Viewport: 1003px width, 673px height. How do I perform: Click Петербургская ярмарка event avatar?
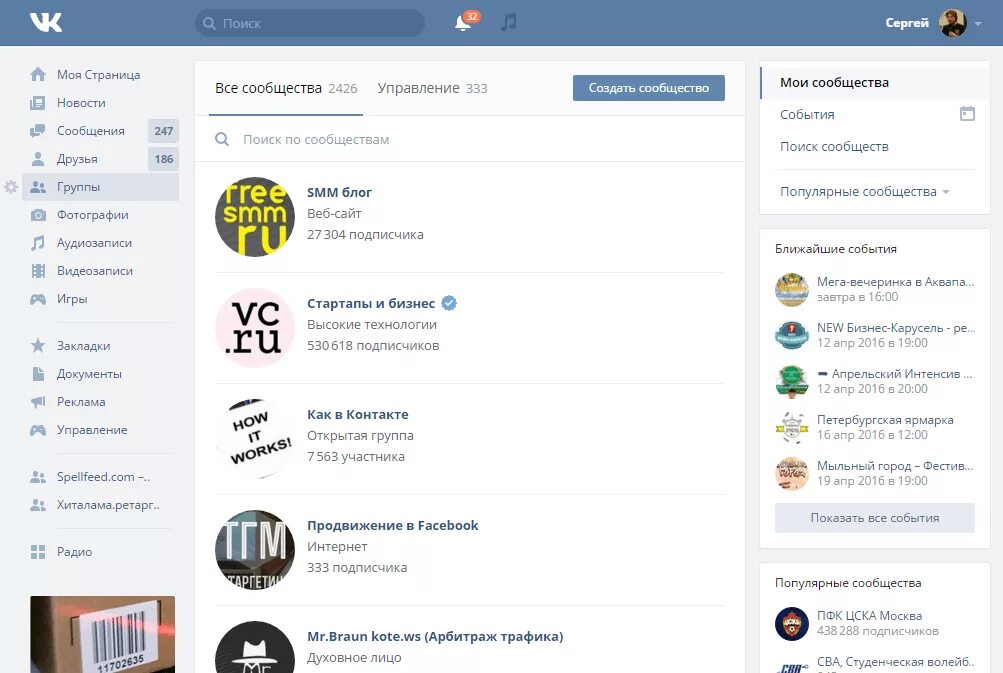792,427
